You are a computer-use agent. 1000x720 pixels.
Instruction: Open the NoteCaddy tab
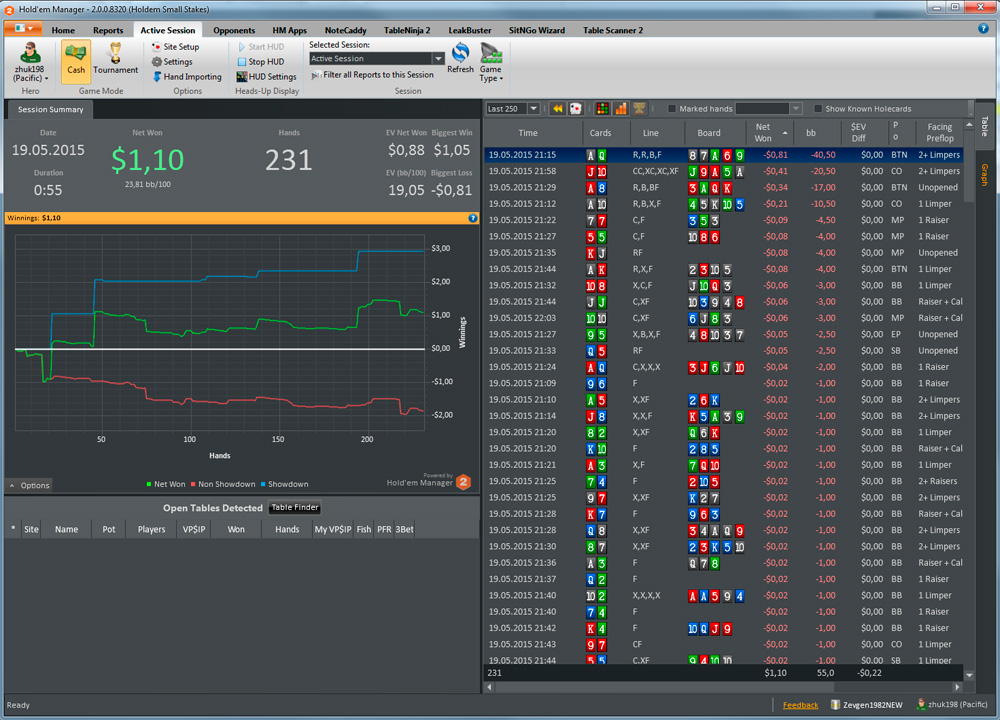point(346,30)
